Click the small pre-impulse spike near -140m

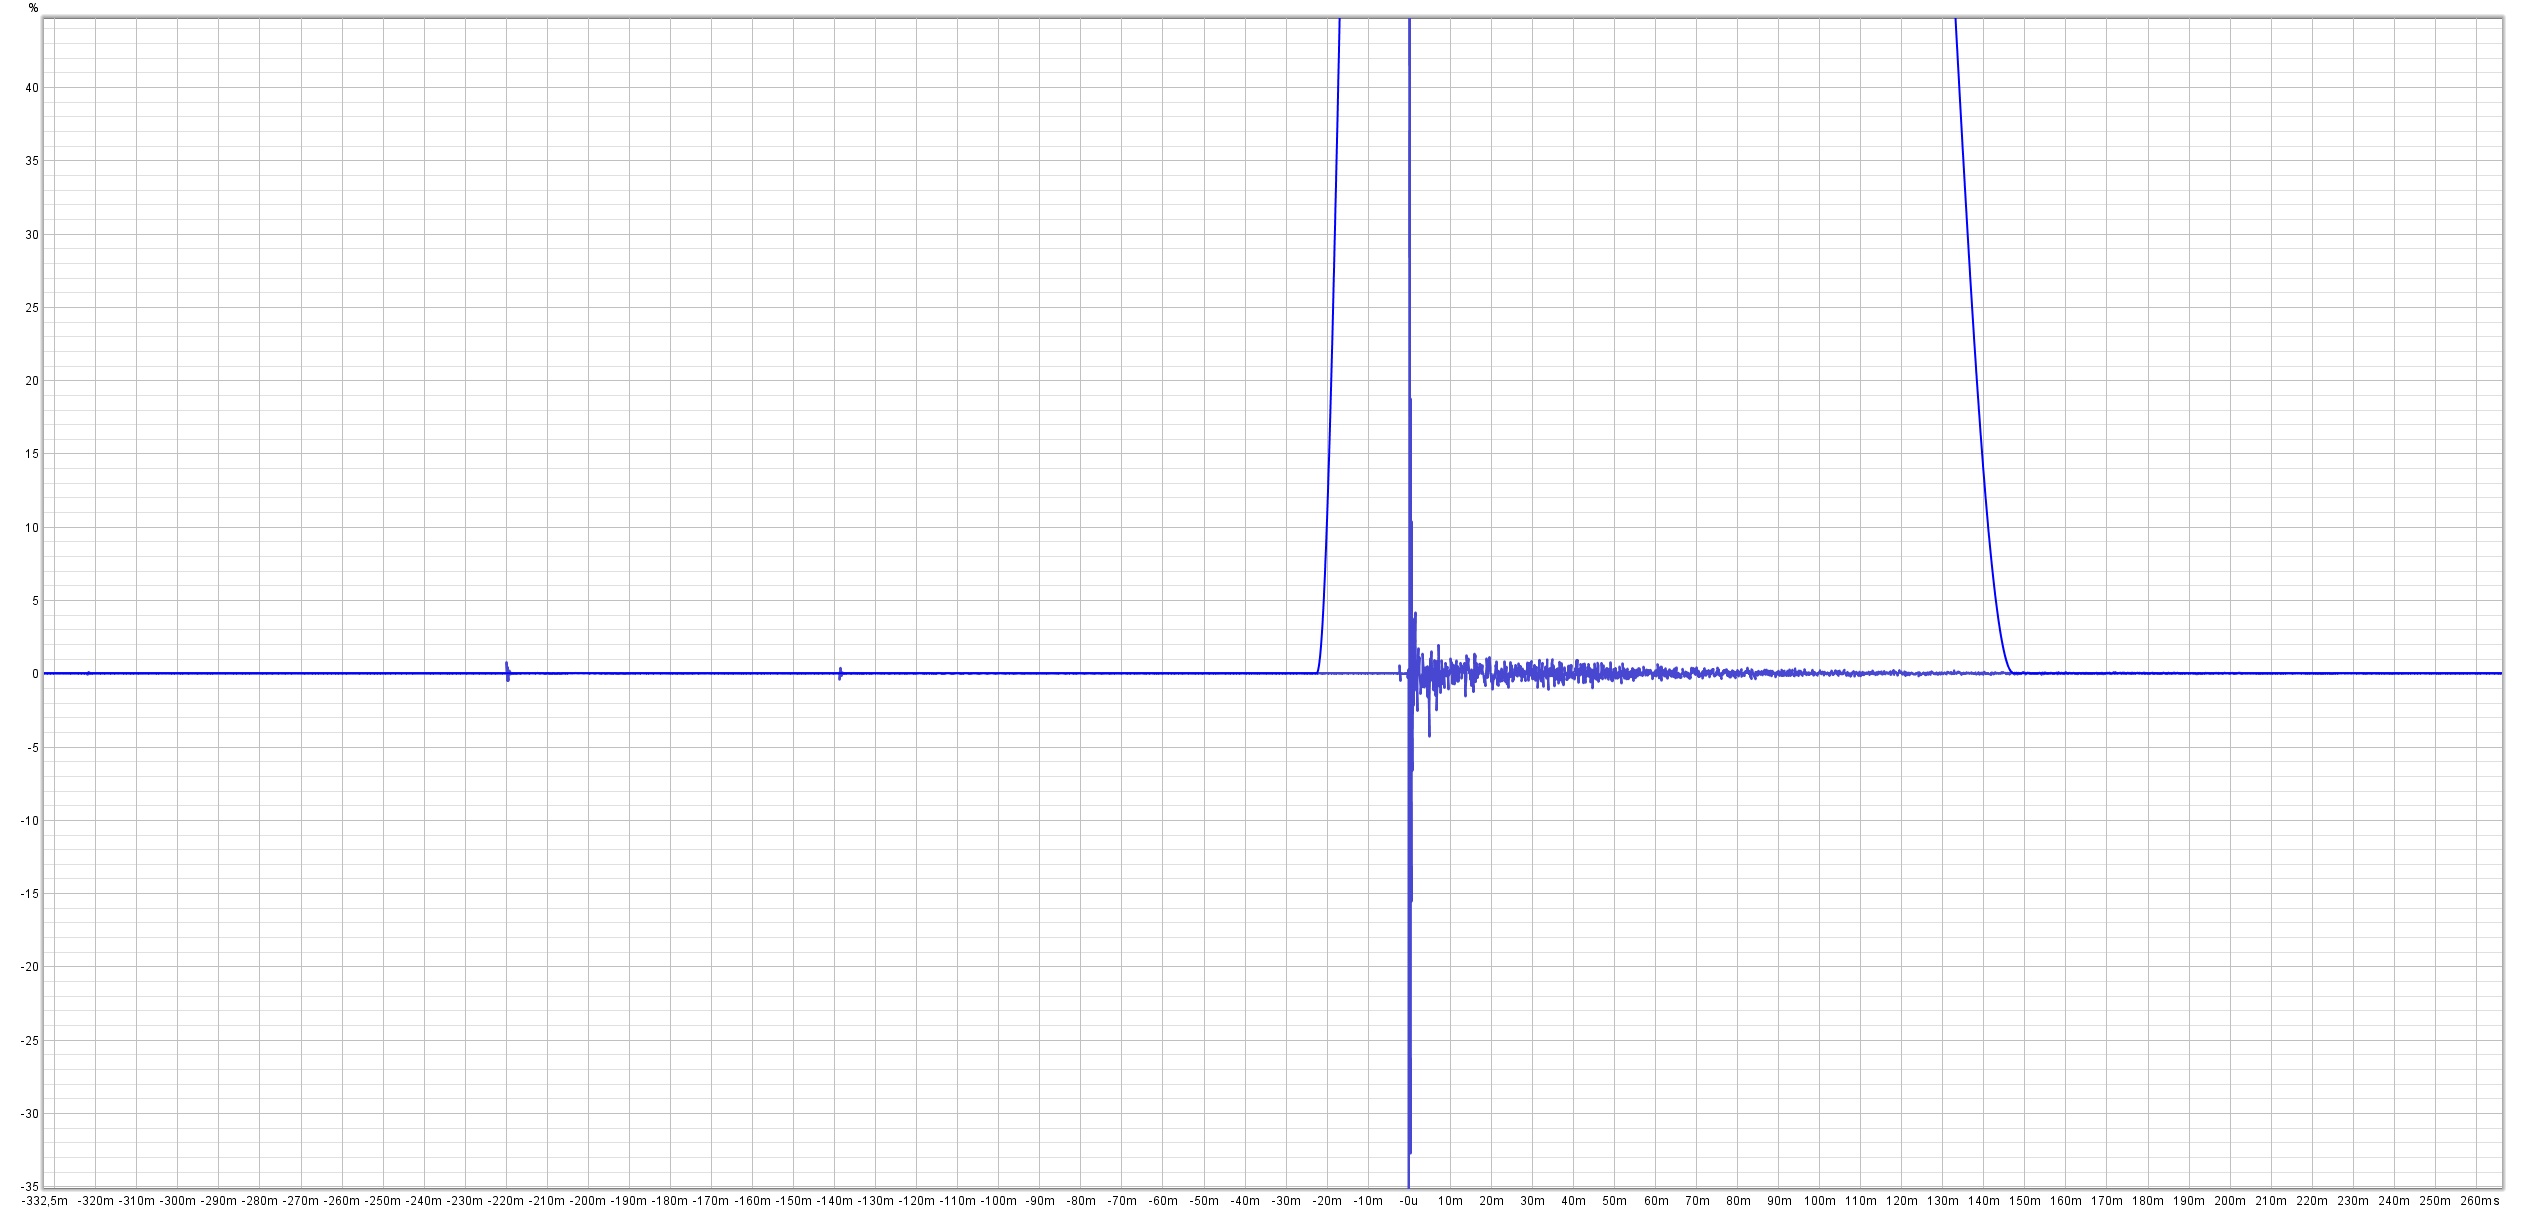840,673
